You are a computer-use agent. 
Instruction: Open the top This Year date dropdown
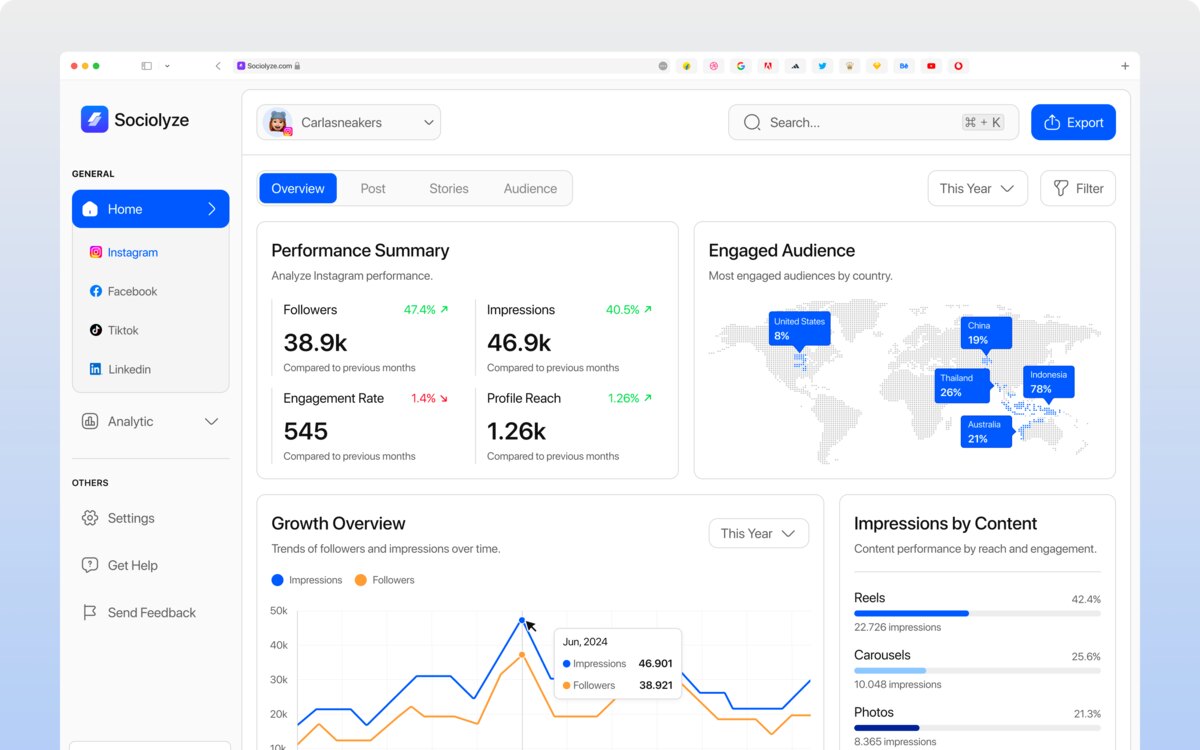(x=977, y=188)
